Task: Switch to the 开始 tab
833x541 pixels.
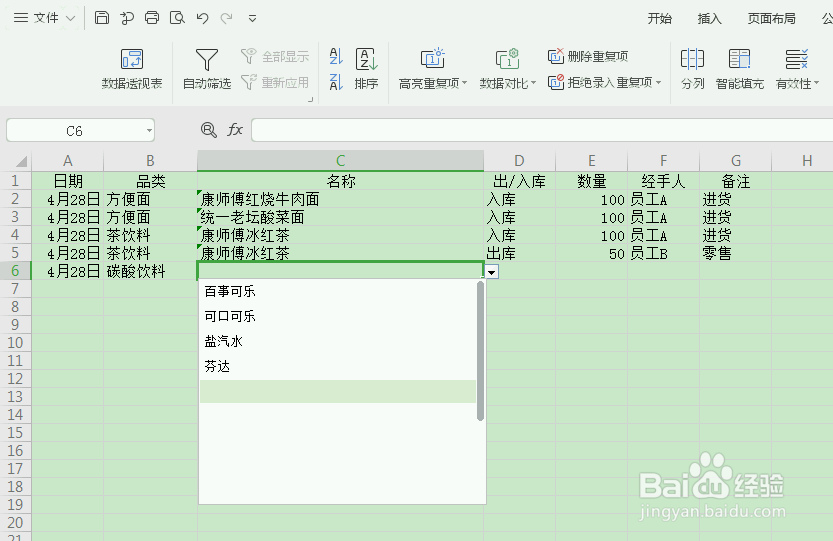Action: coord(659,19)
